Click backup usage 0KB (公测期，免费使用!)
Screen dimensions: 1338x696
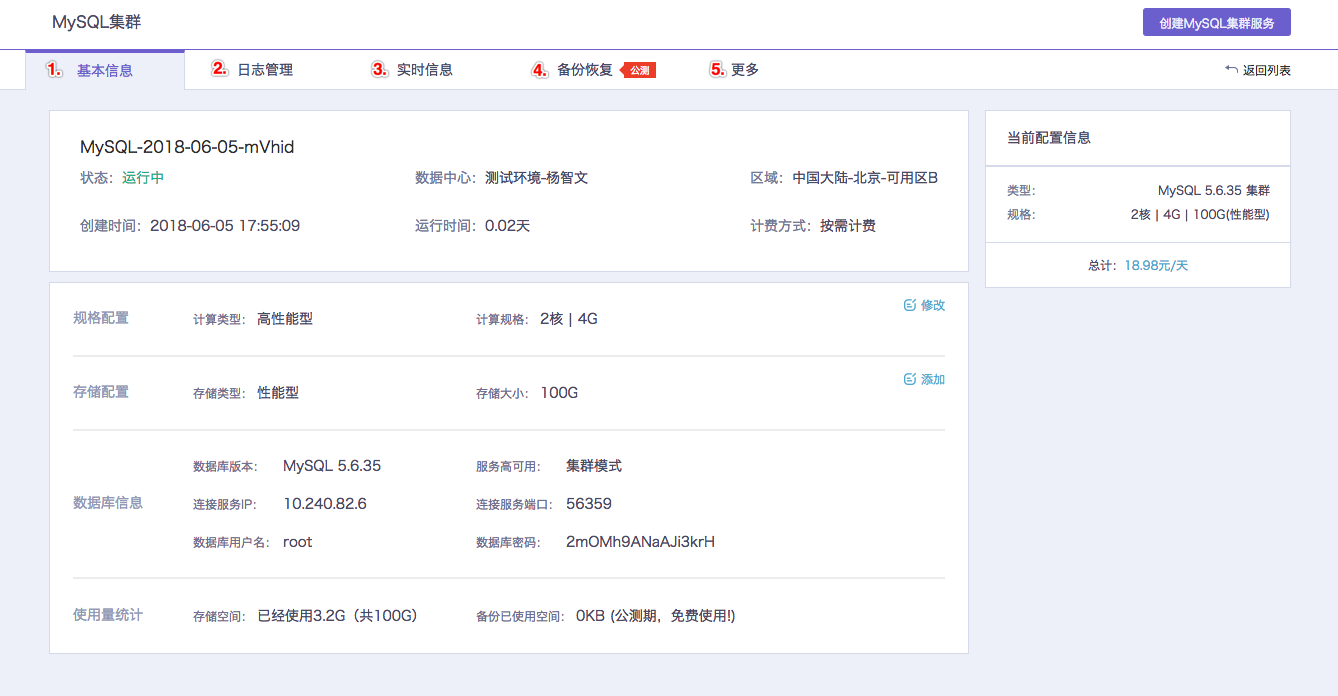tap(656, 616)
